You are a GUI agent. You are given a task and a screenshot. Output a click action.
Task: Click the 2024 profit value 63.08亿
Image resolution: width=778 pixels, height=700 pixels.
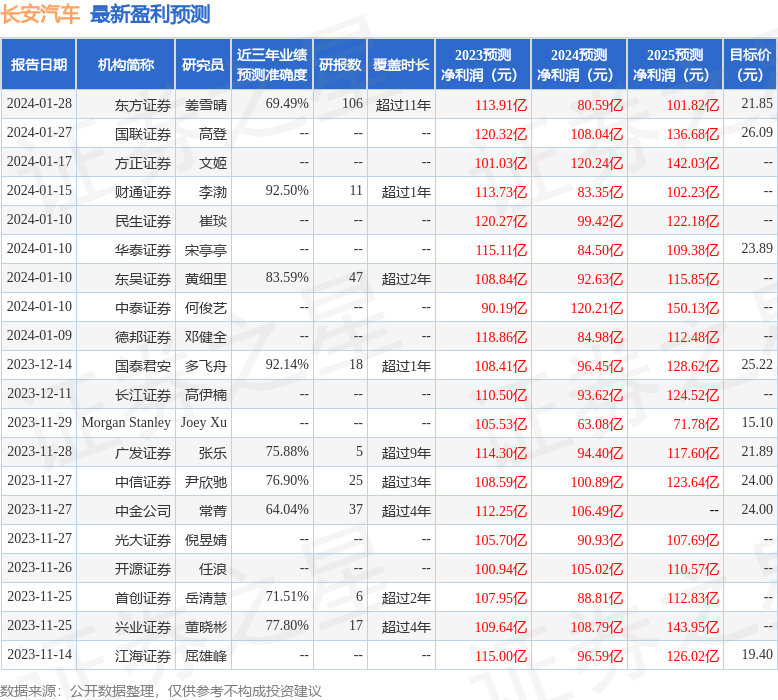(600, 424)
